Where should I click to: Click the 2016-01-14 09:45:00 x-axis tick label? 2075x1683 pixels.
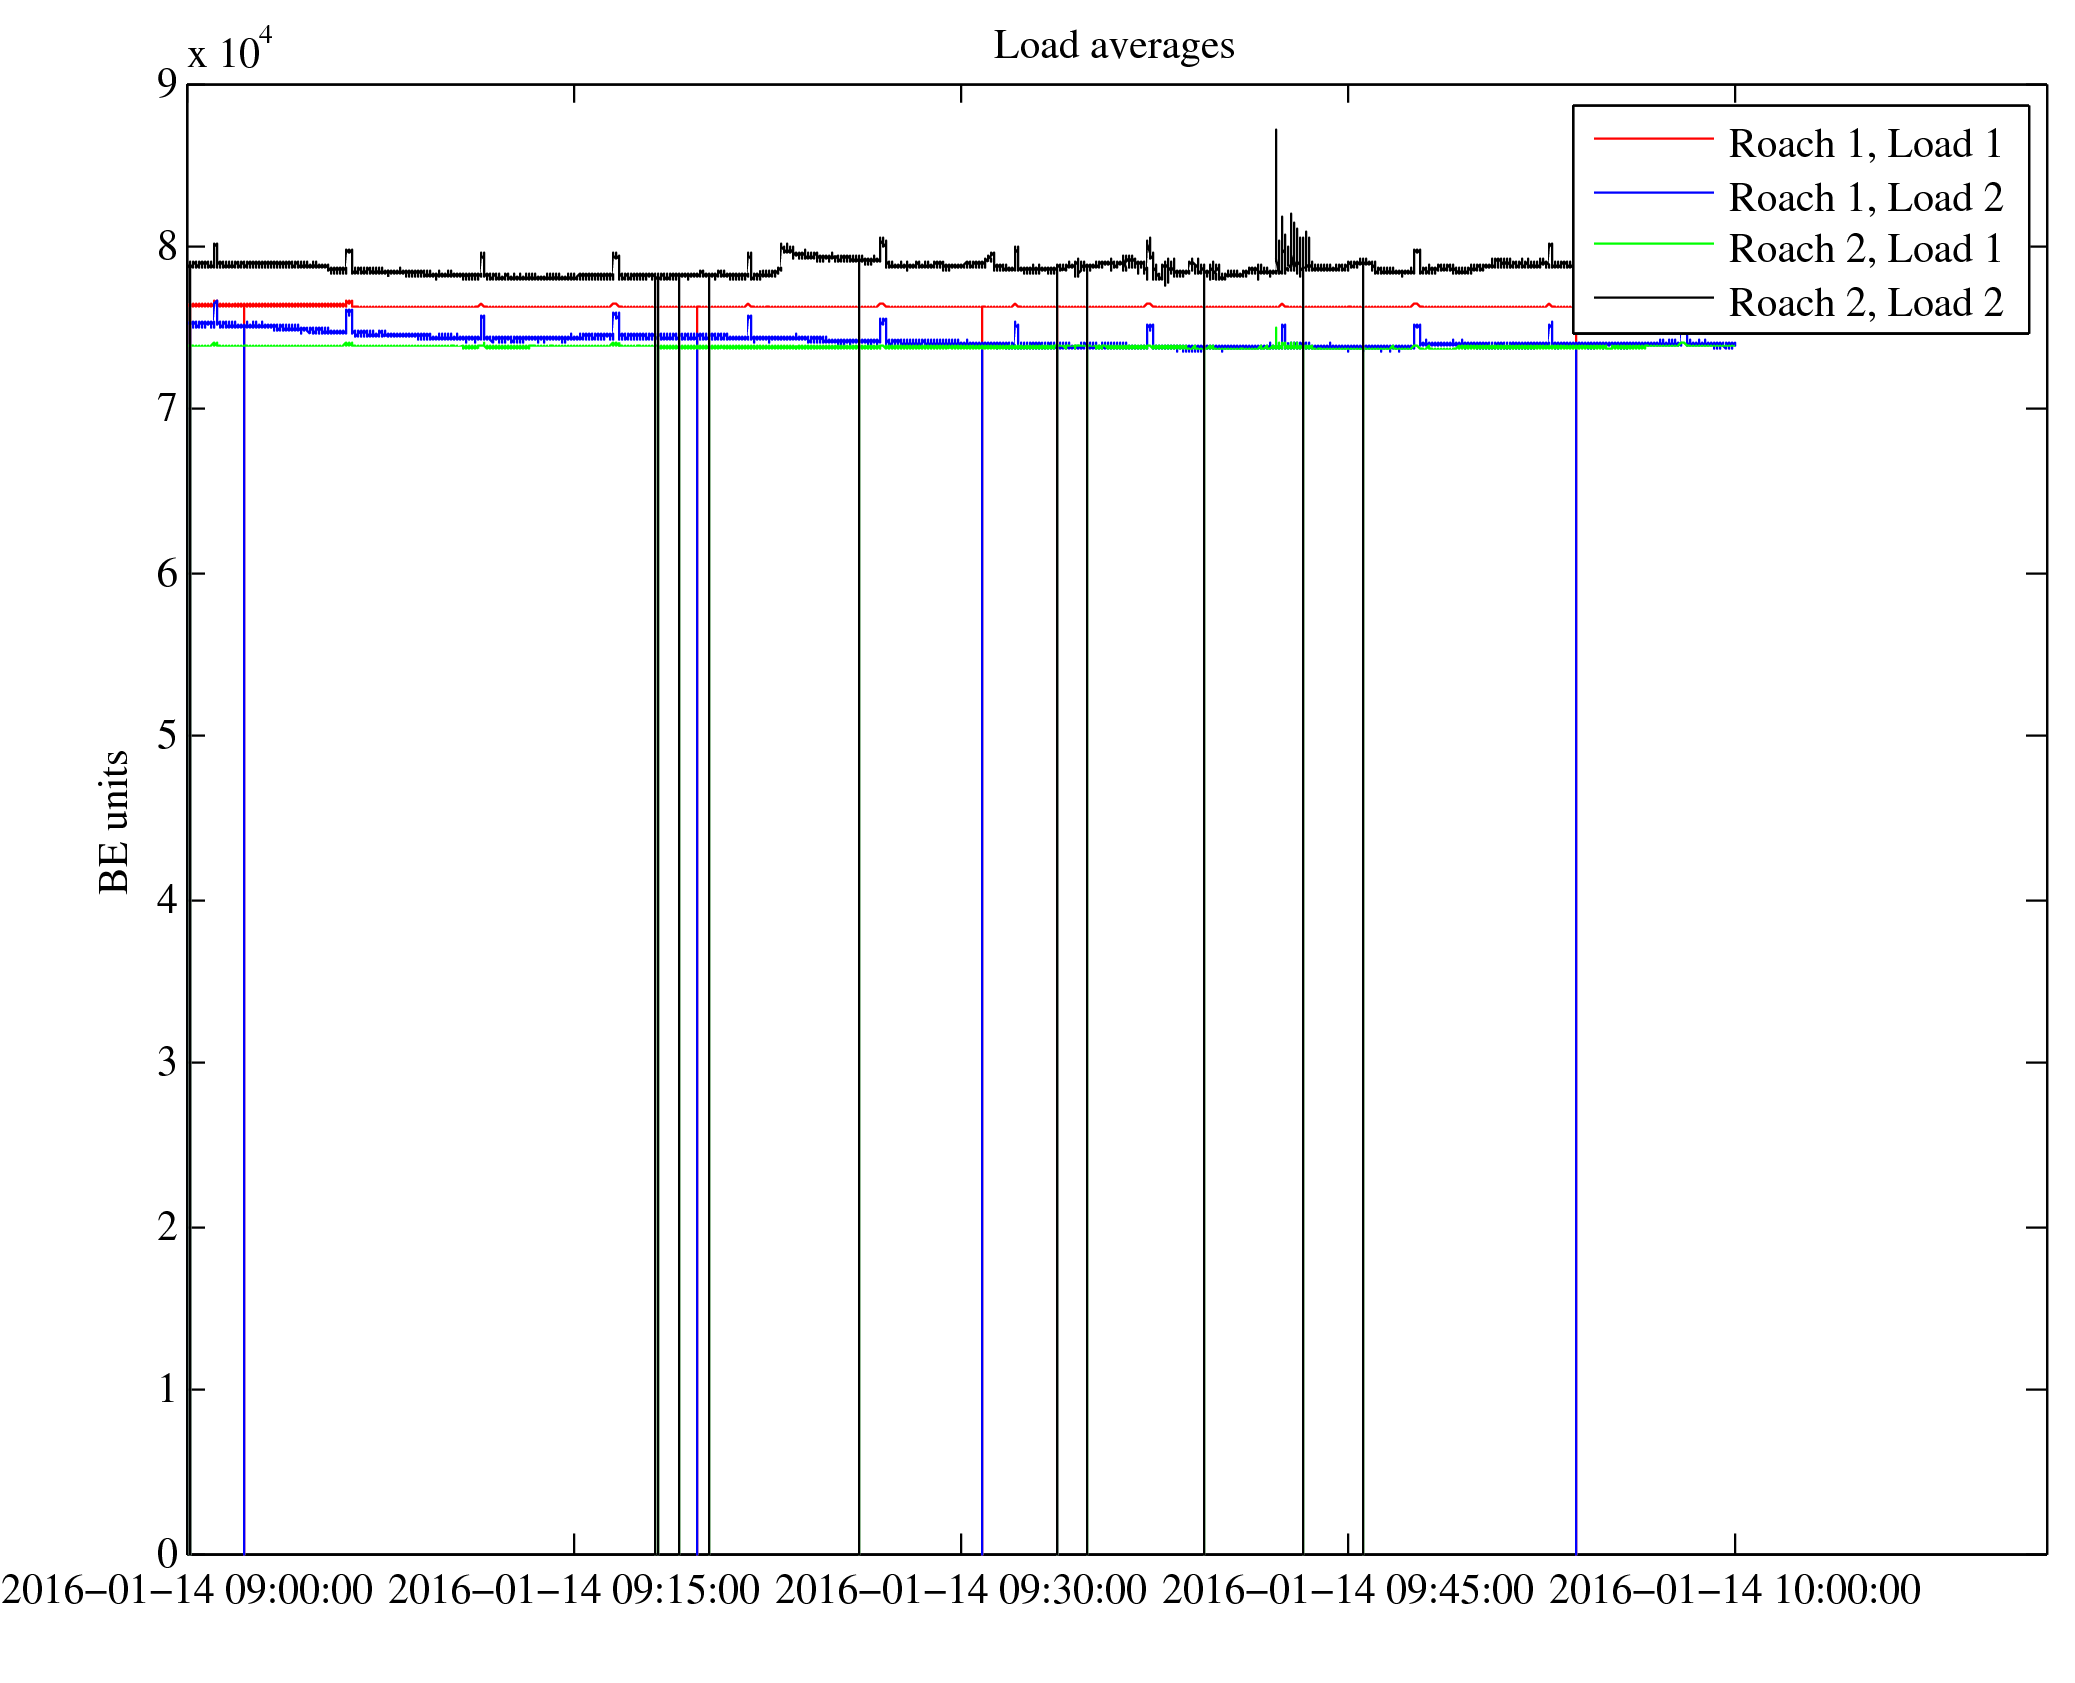pyautogui.click(x=1348, y=1590)
